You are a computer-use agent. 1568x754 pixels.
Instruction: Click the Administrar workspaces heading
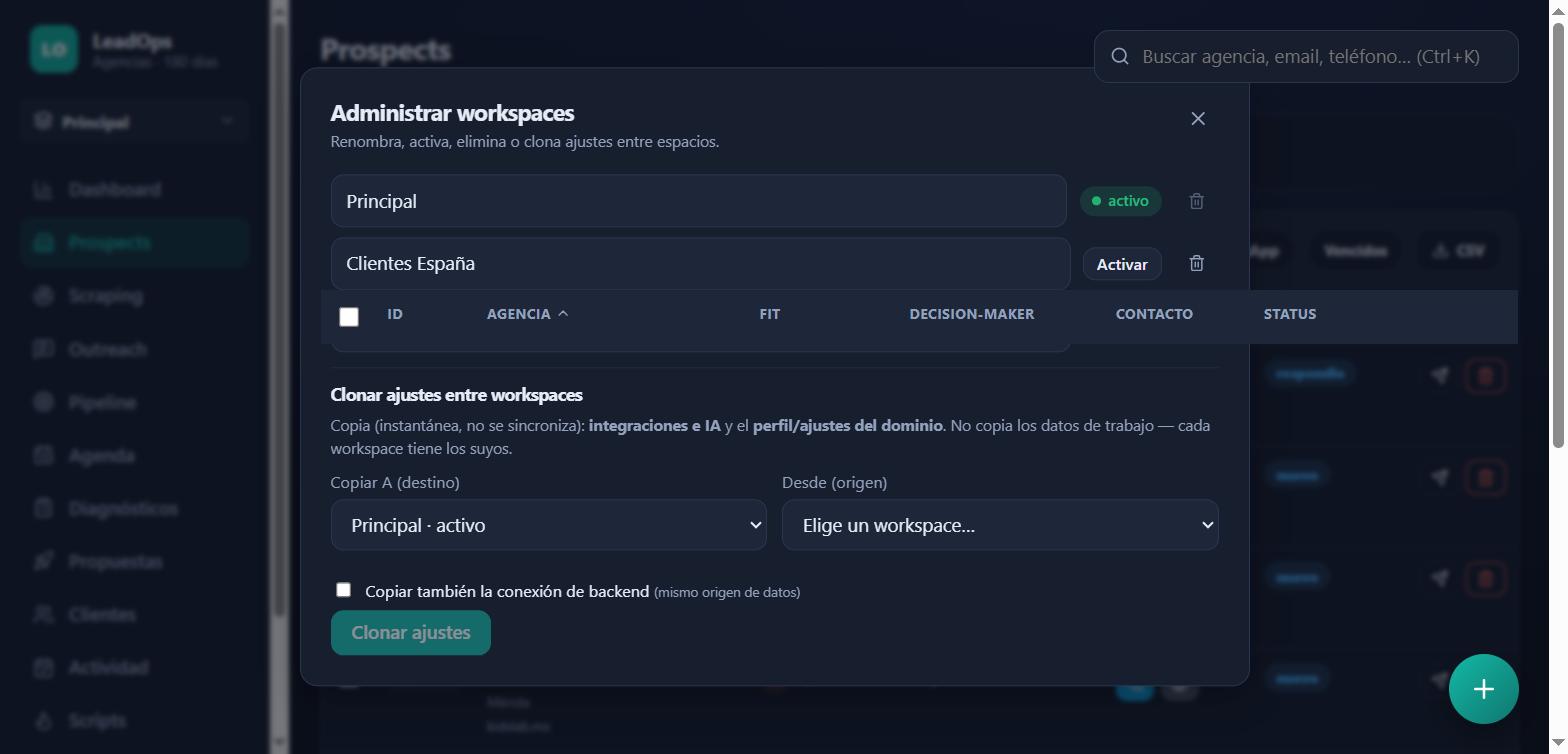(452, 113)
